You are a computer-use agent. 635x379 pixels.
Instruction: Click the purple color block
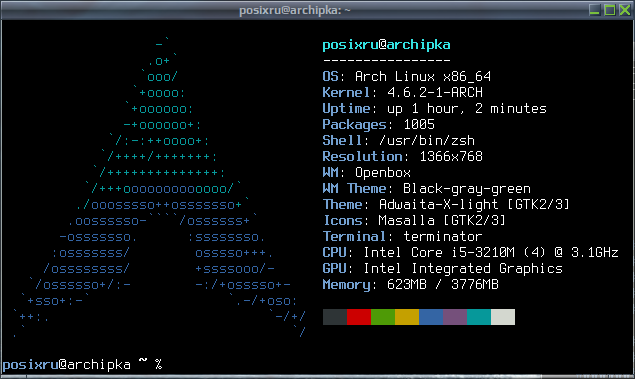(x=455, y=317)
